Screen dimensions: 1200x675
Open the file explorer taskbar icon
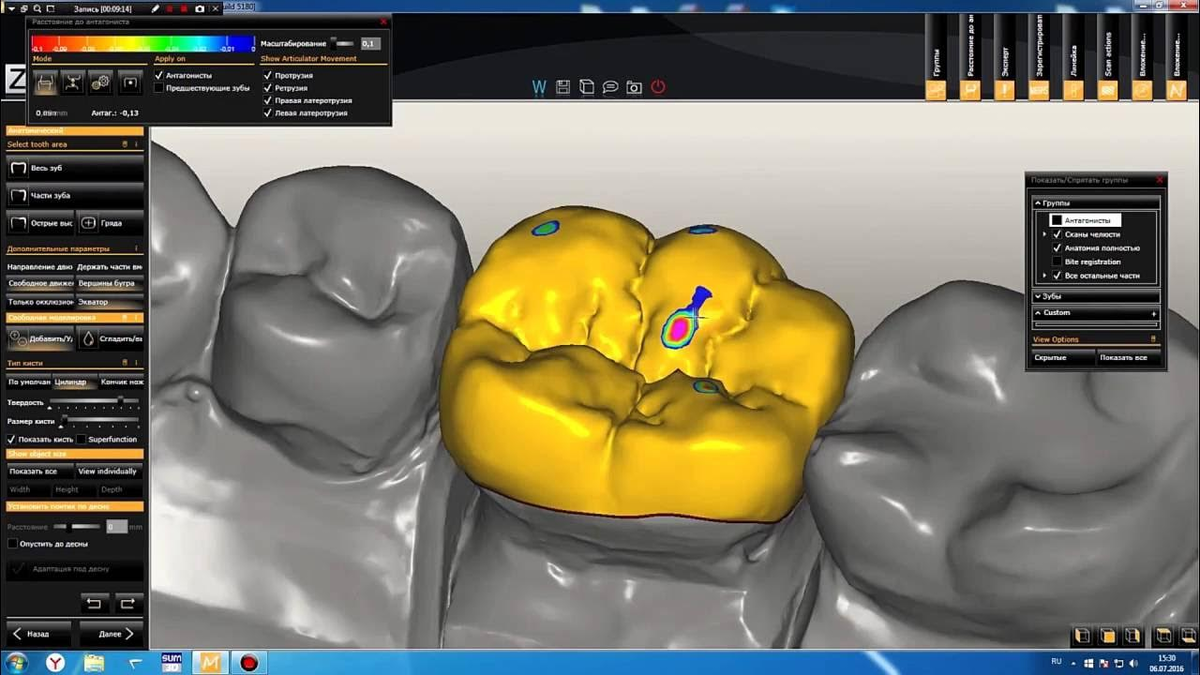(93, 662)
